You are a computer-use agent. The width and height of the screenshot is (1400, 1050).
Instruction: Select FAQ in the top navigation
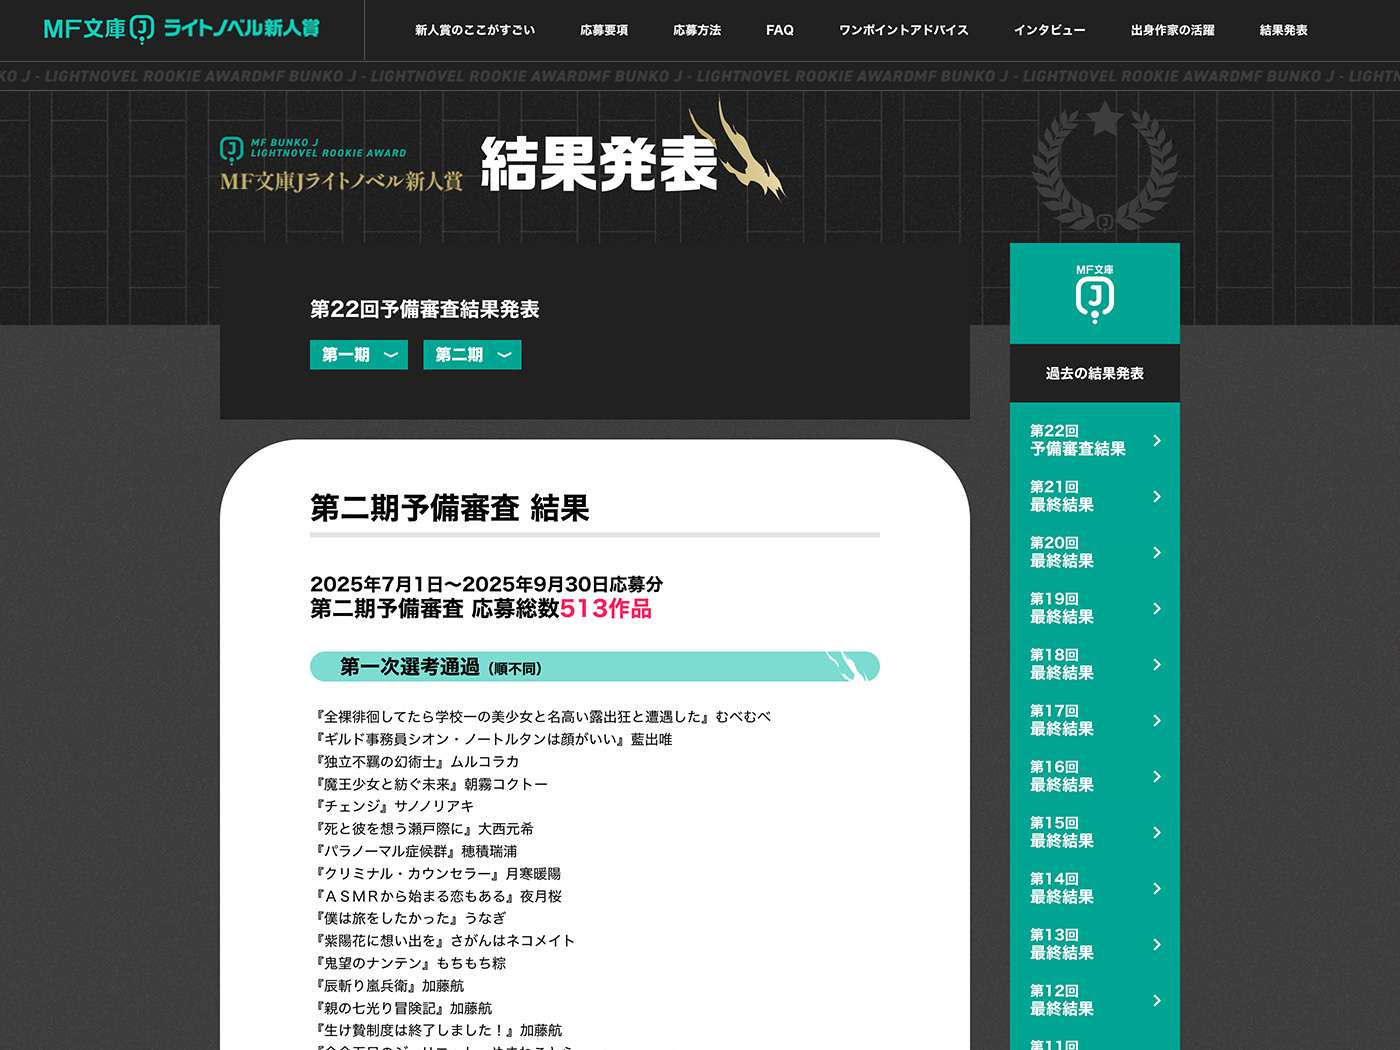click(780, 30)
